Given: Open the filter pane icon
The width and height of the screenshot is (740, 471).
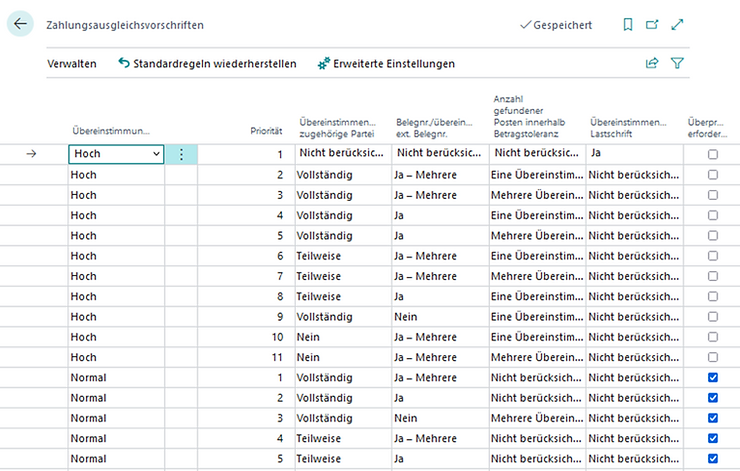Looking at the screenshot, I should [678, 63].
